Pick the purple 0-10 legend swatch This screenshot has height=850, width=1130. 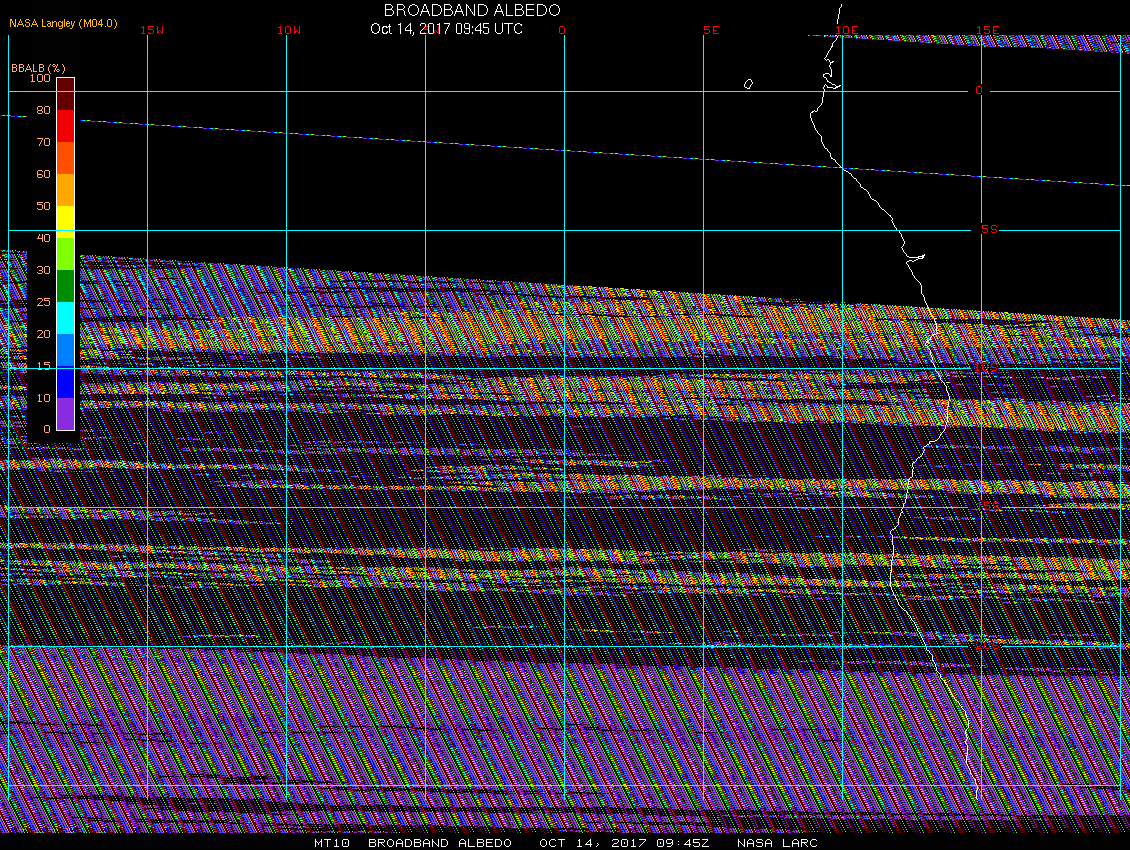66,414
